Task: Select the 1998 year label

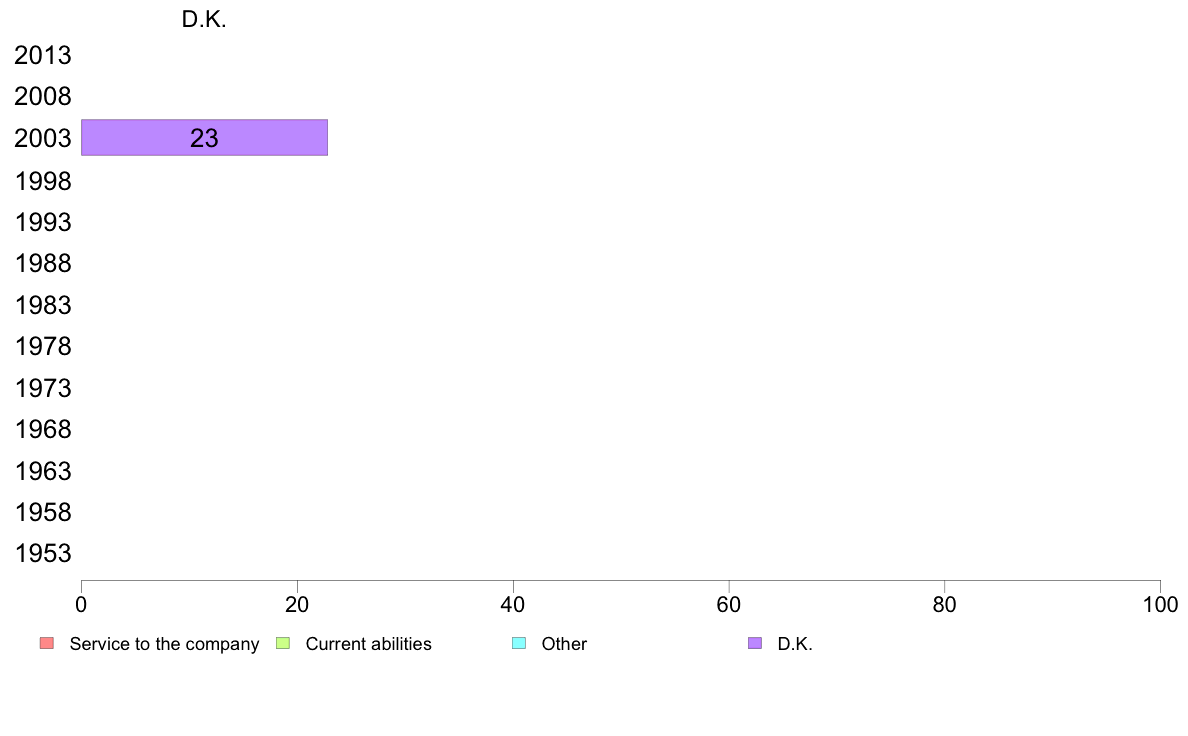Action: 43,181
